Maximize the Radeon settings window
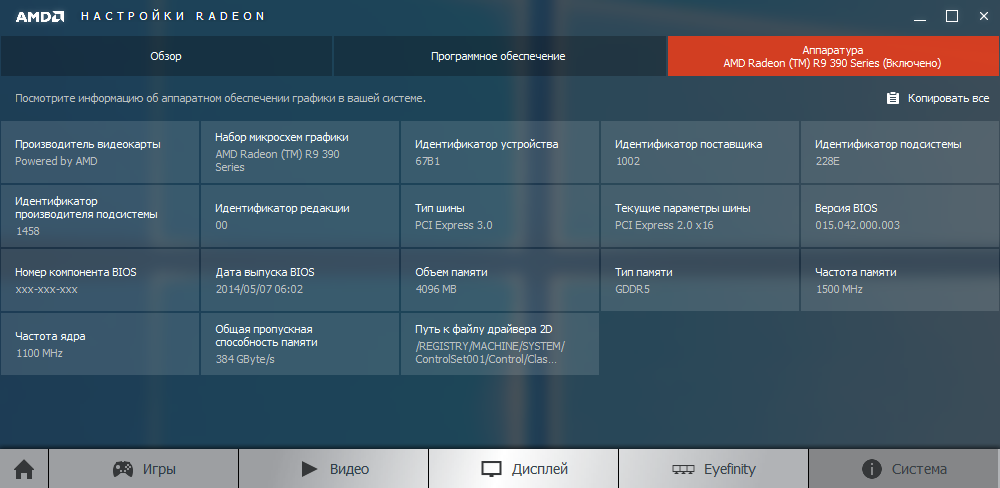 click(x=952, y=17)
